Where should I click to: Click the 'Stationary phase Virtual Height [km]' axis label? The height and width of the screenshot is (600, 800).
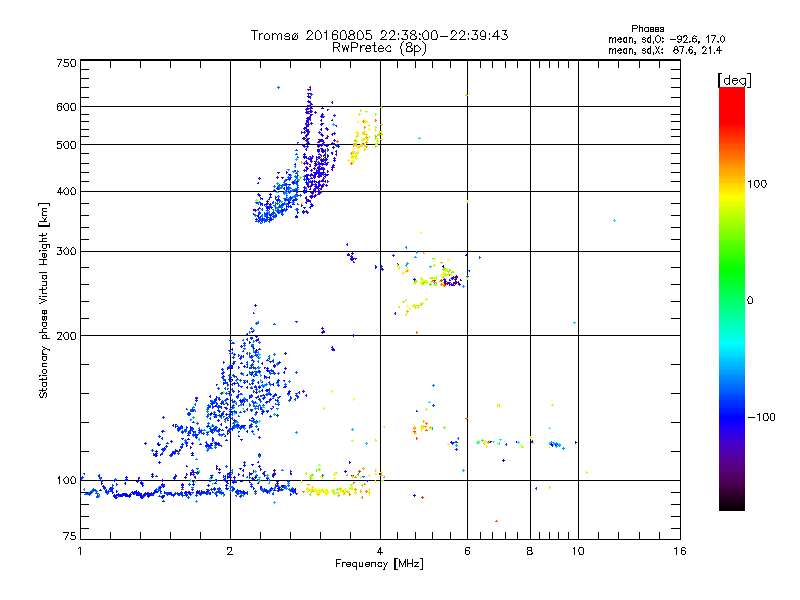[44, 301]
